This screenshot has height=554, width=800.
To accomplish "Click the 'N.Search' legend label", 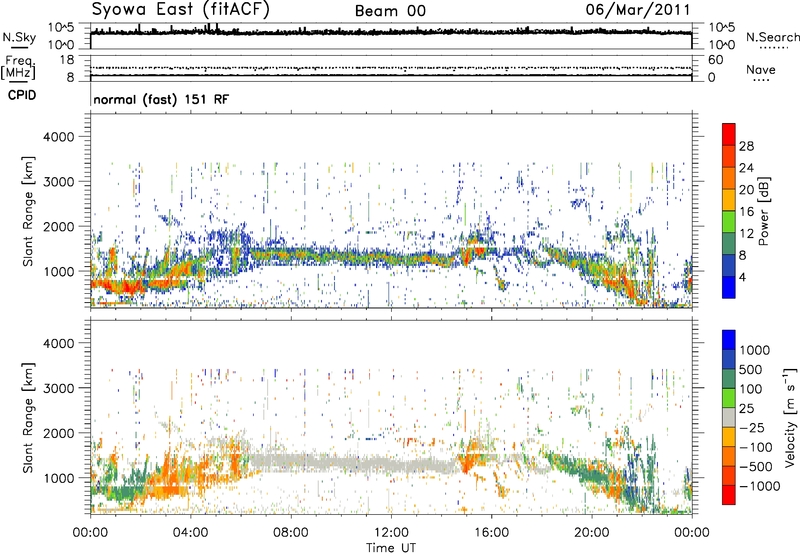I will [773, 37].
